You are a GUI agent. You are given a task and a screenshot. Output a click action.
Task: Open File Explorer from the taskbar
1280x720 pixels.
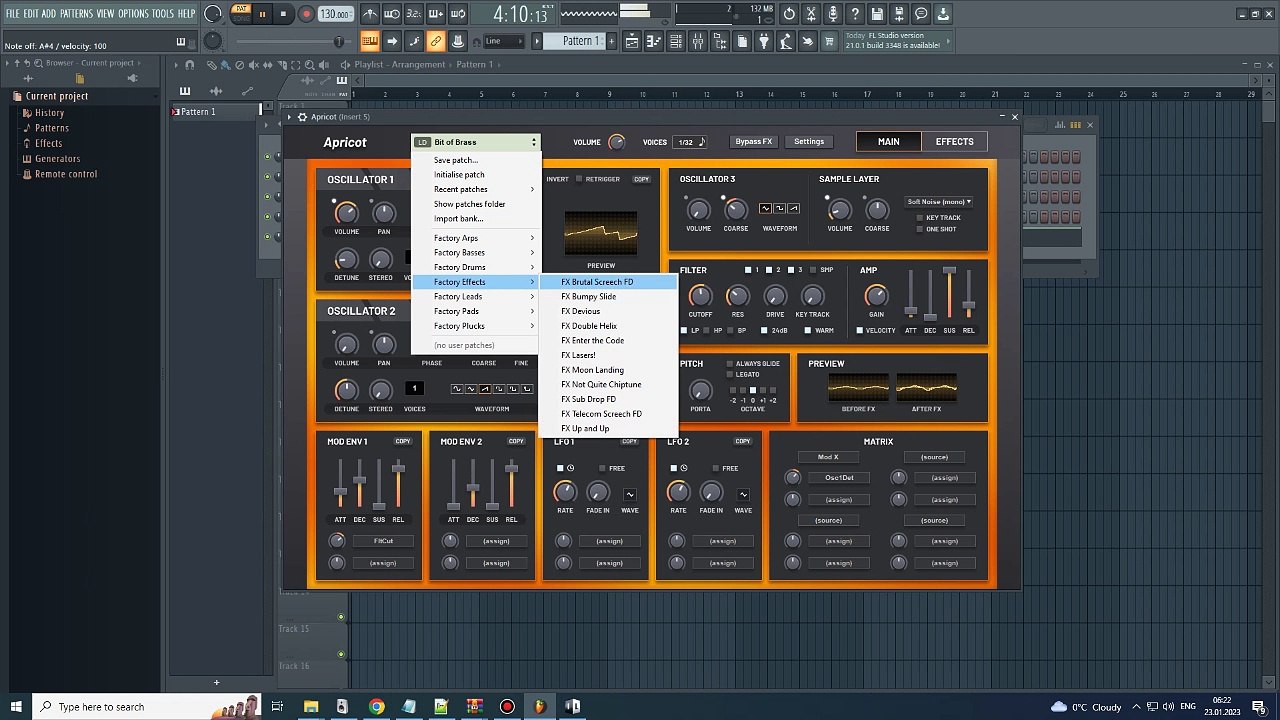click(x=311, y=707)
